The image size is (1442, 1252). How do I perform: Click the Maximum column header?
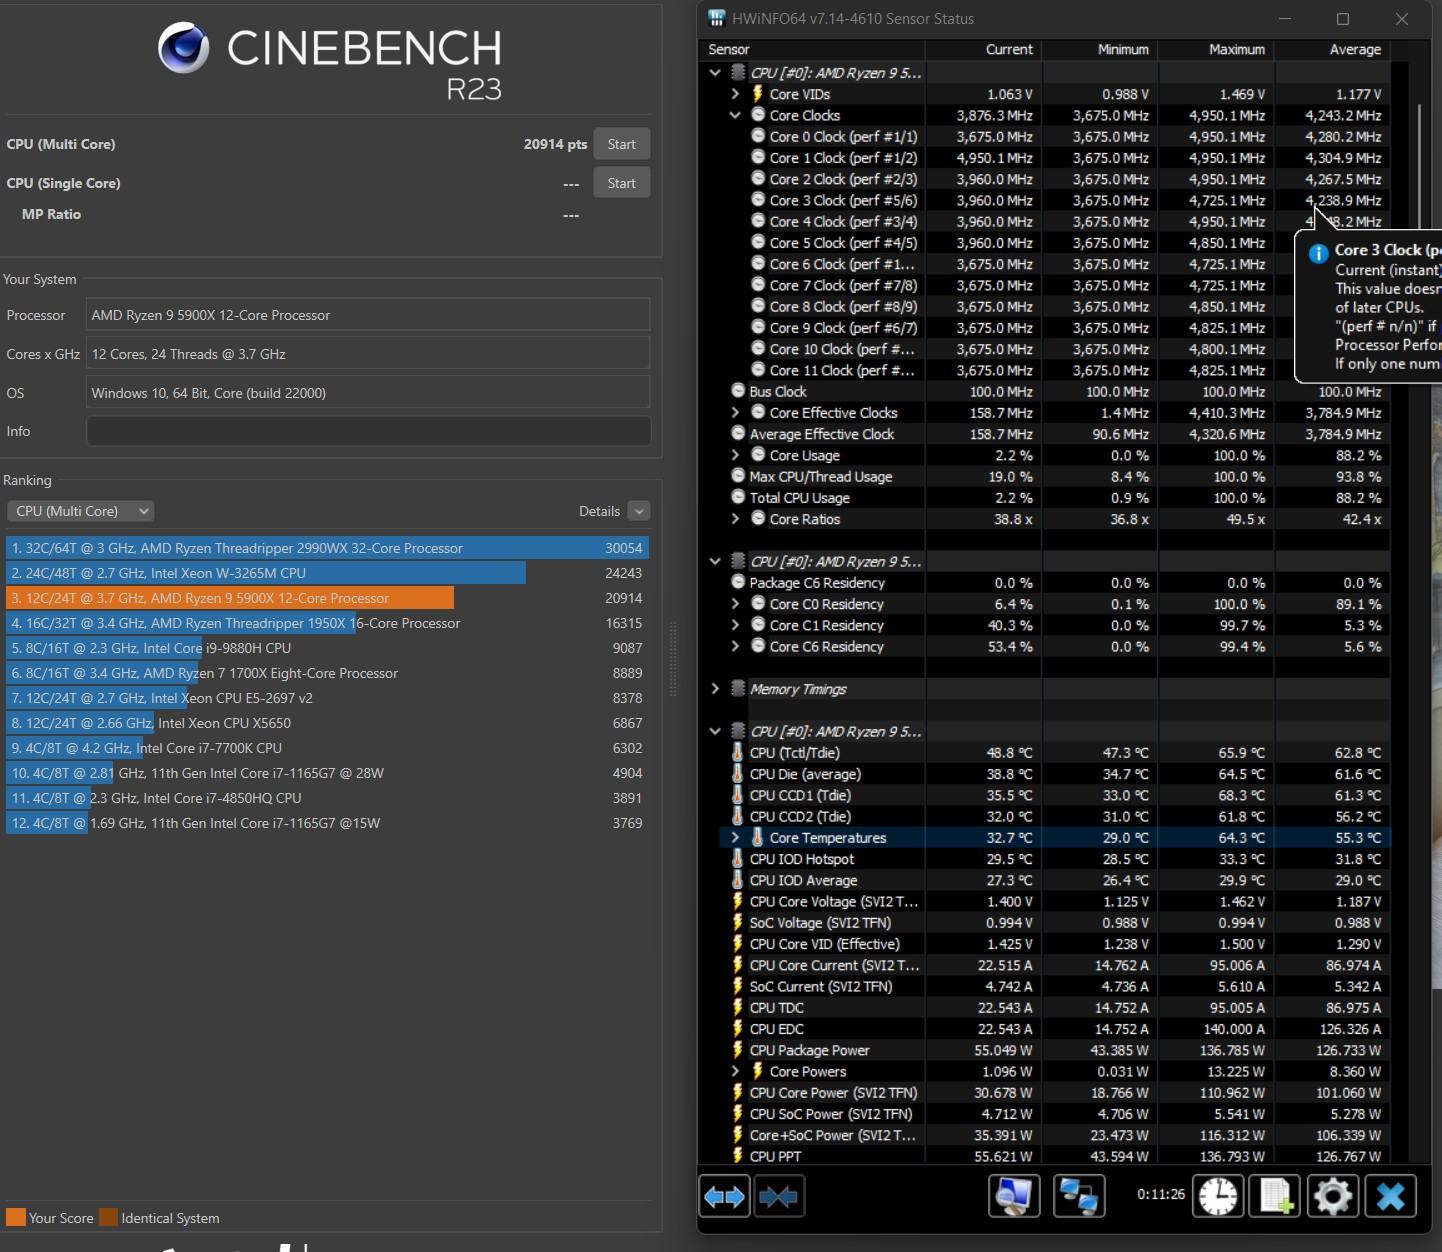1216,49
